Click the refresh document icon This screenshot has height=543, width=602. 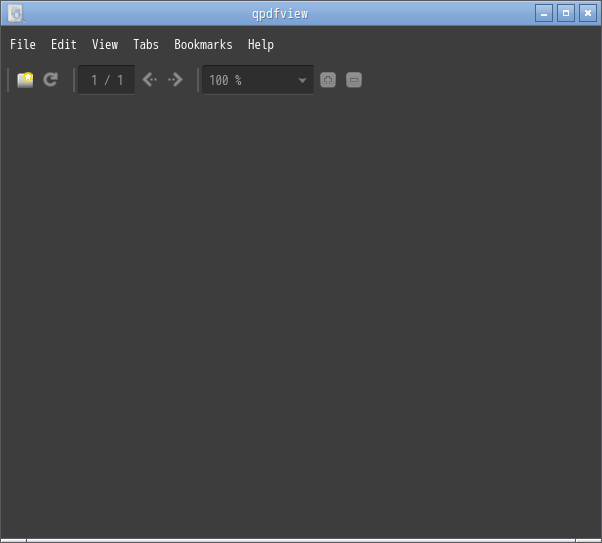tap(51, 80)
